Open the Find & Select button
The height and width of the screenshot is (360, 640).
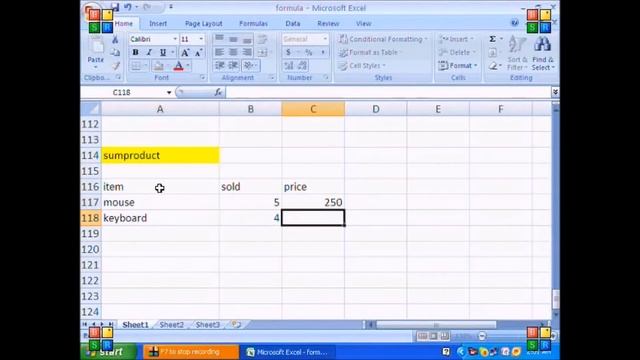[x=543, y=53]
